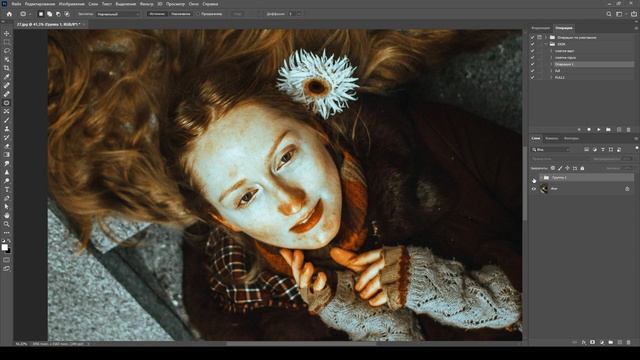The image size is (640, 360).
Task: Click the Lock Position icon in Layers
Action: point(567,168)
